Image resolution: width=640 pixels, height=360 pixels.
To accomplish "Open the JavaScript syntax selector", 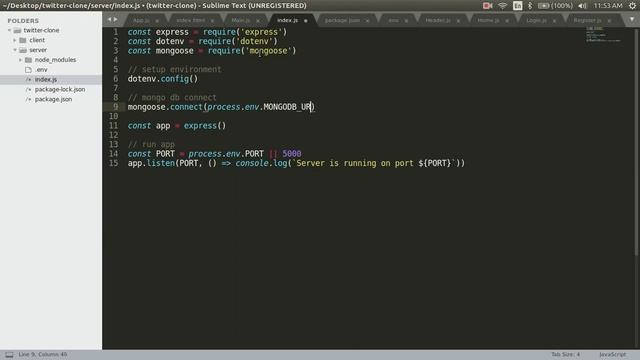I will tap(612, 354).
